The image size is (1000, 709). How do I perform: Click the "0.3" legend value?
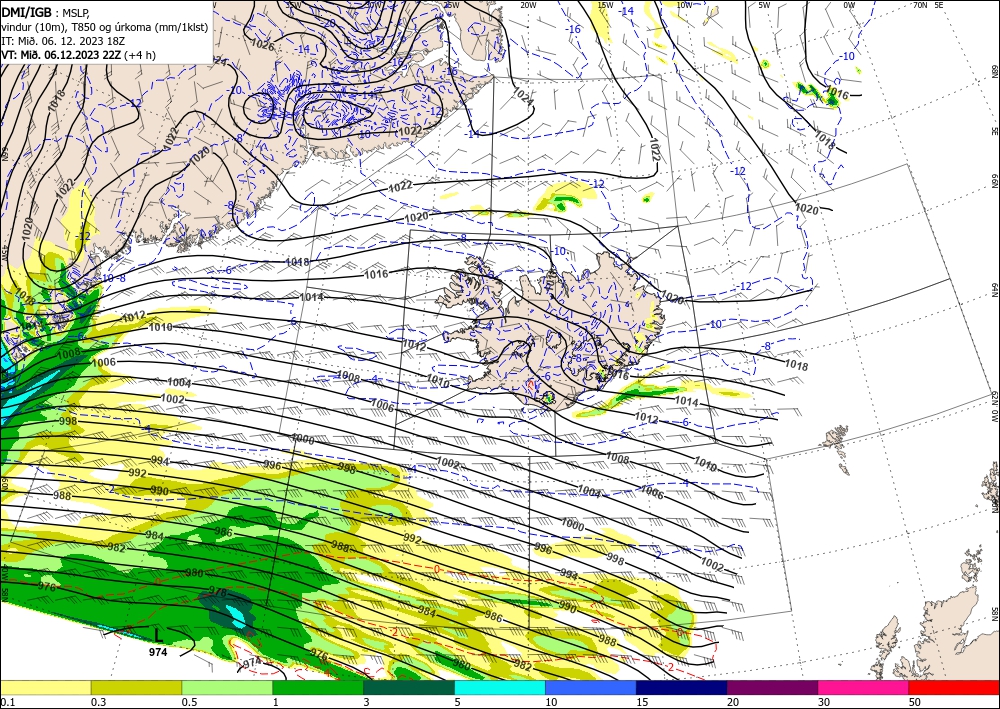pos(98,702)
